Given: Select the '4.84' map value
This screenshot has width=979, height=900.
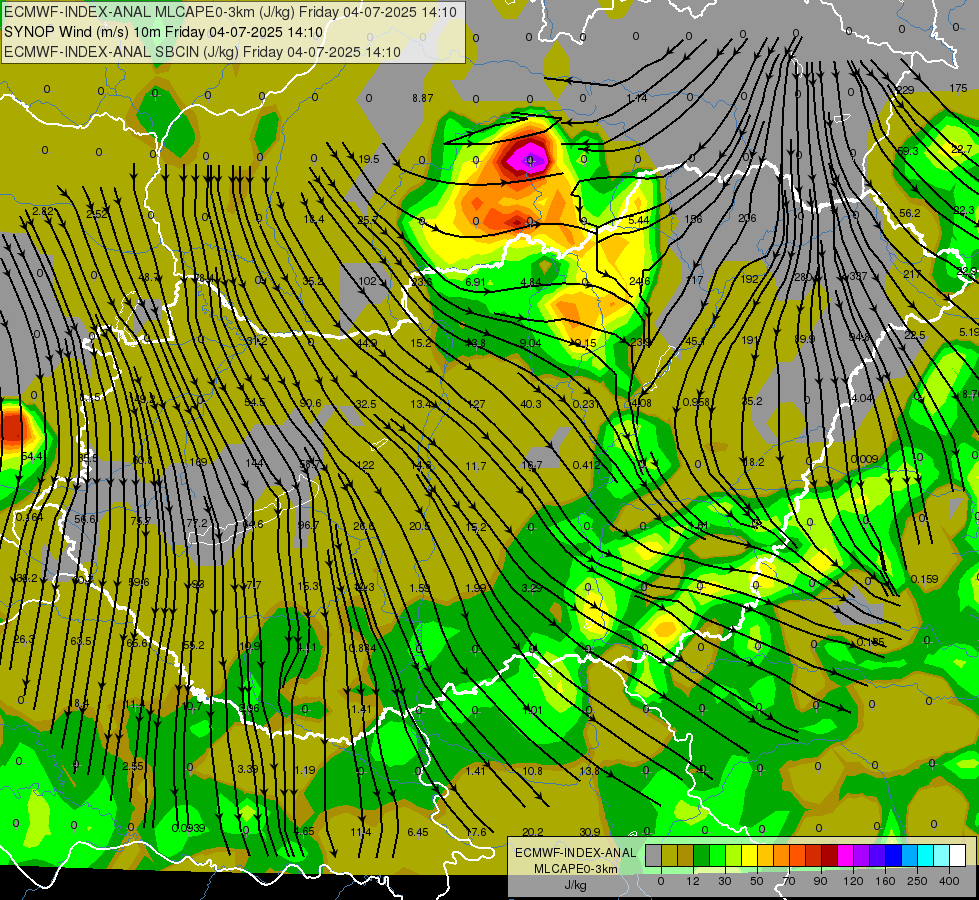Looking at the screenshot, I should point(531,282).
